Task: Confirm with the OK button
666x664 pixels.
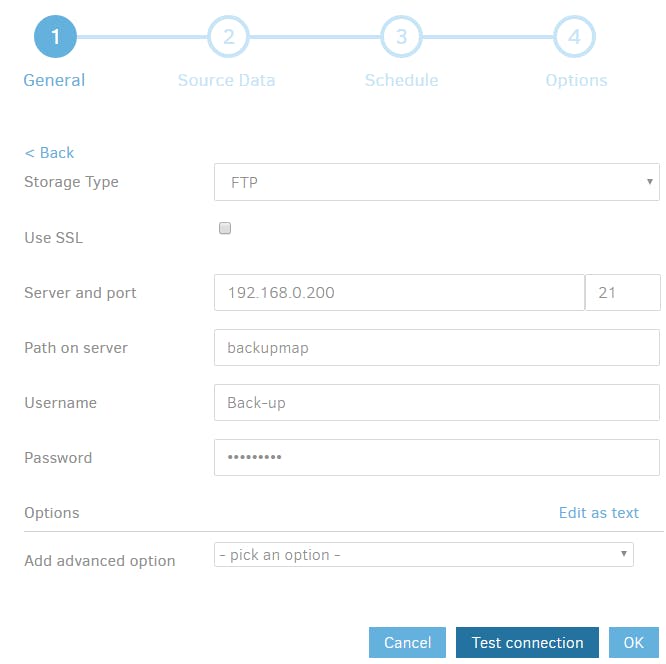Action: [x=633, y=642]
